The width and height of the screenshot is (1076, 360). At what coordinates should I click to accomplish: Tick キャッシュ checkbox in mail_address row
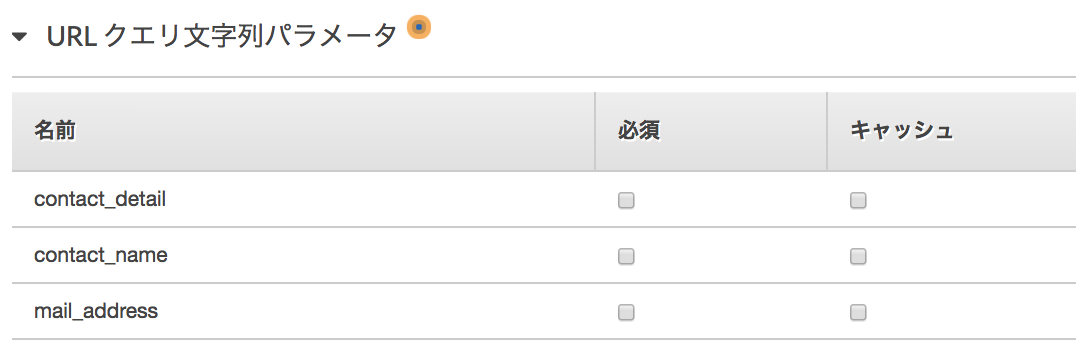click(858, 313)
